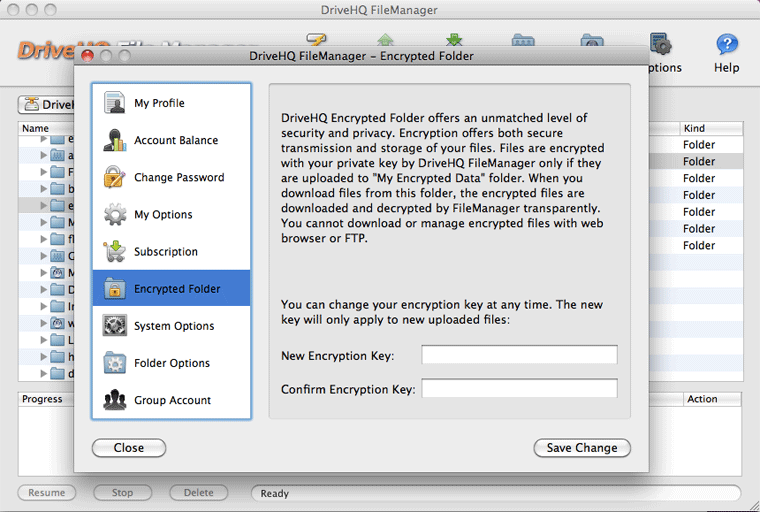Viewport: 760px width, 512px height.
Task: Click the Action column header
Action: pos(712,399)
